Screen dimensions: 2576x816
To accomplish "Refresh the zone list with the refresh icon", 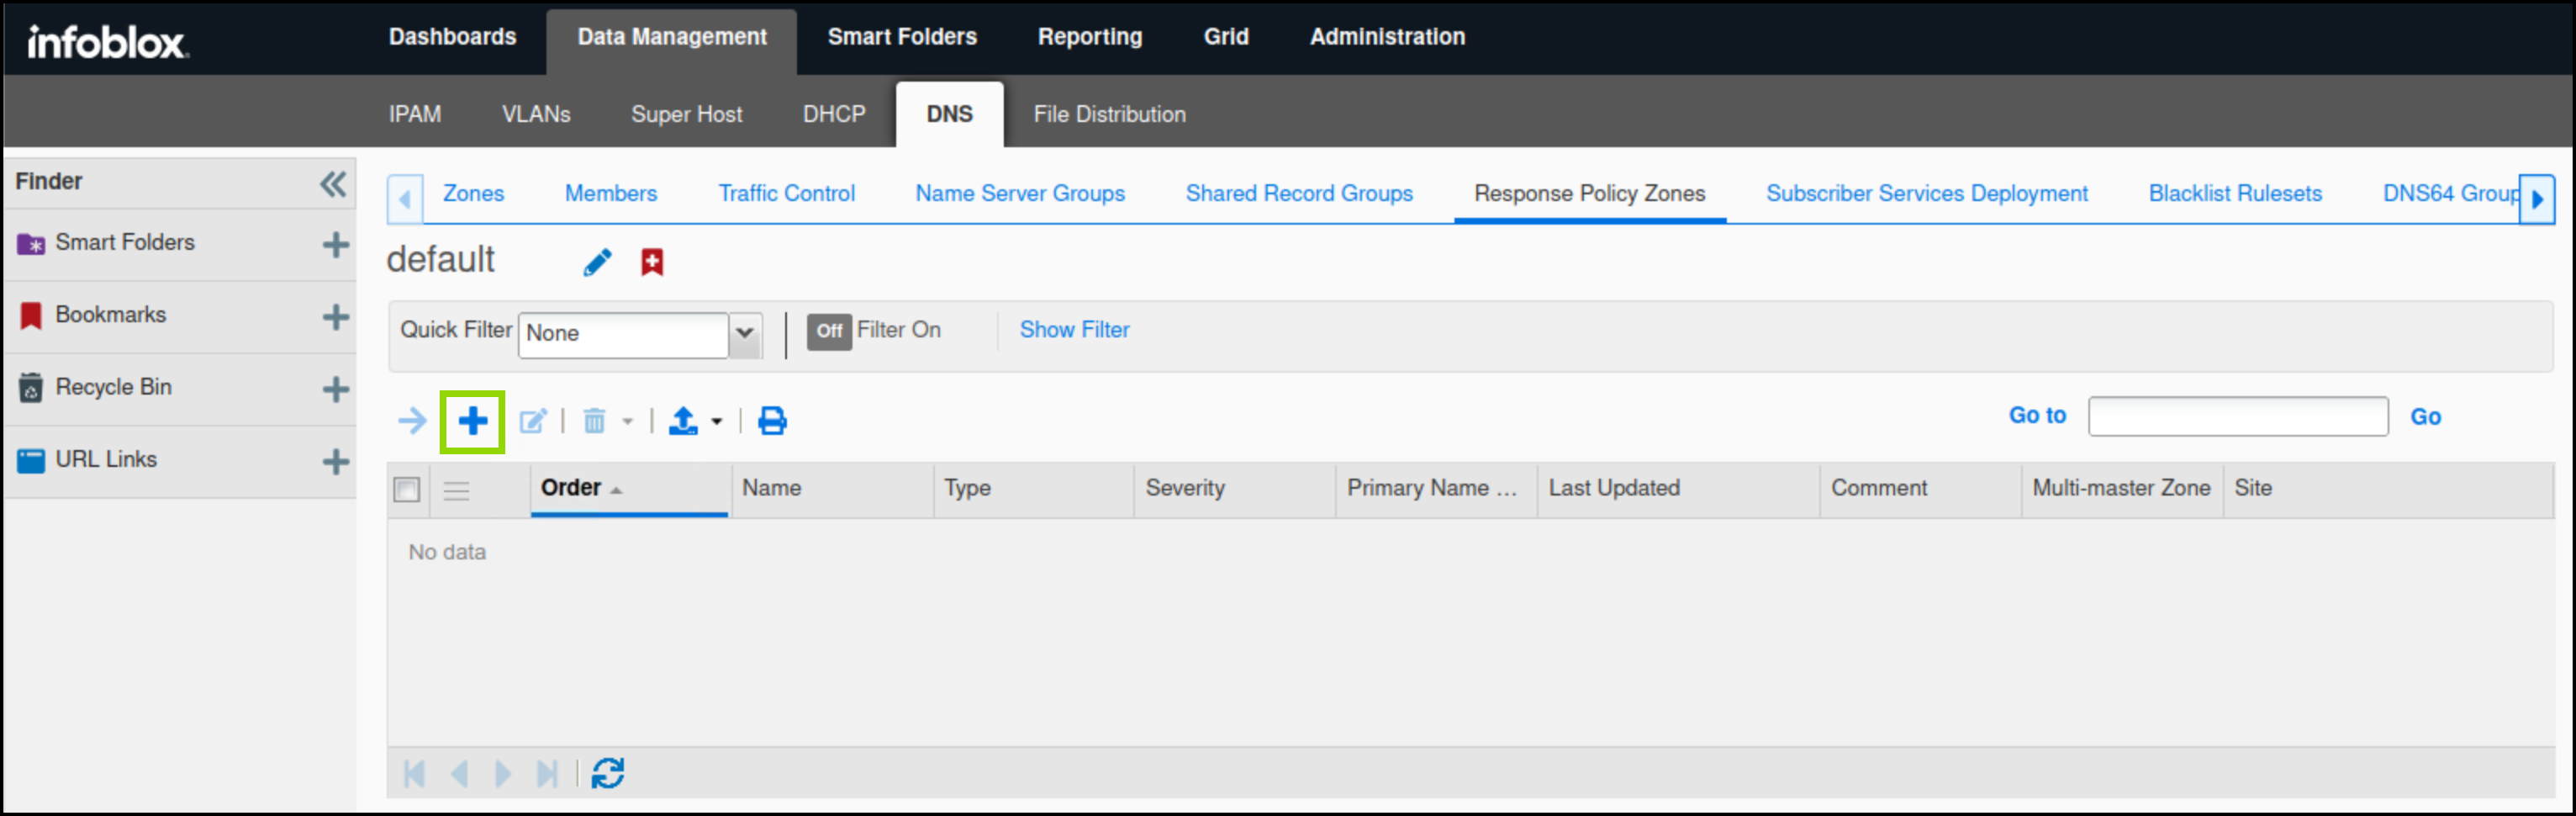I will point(608,772).
